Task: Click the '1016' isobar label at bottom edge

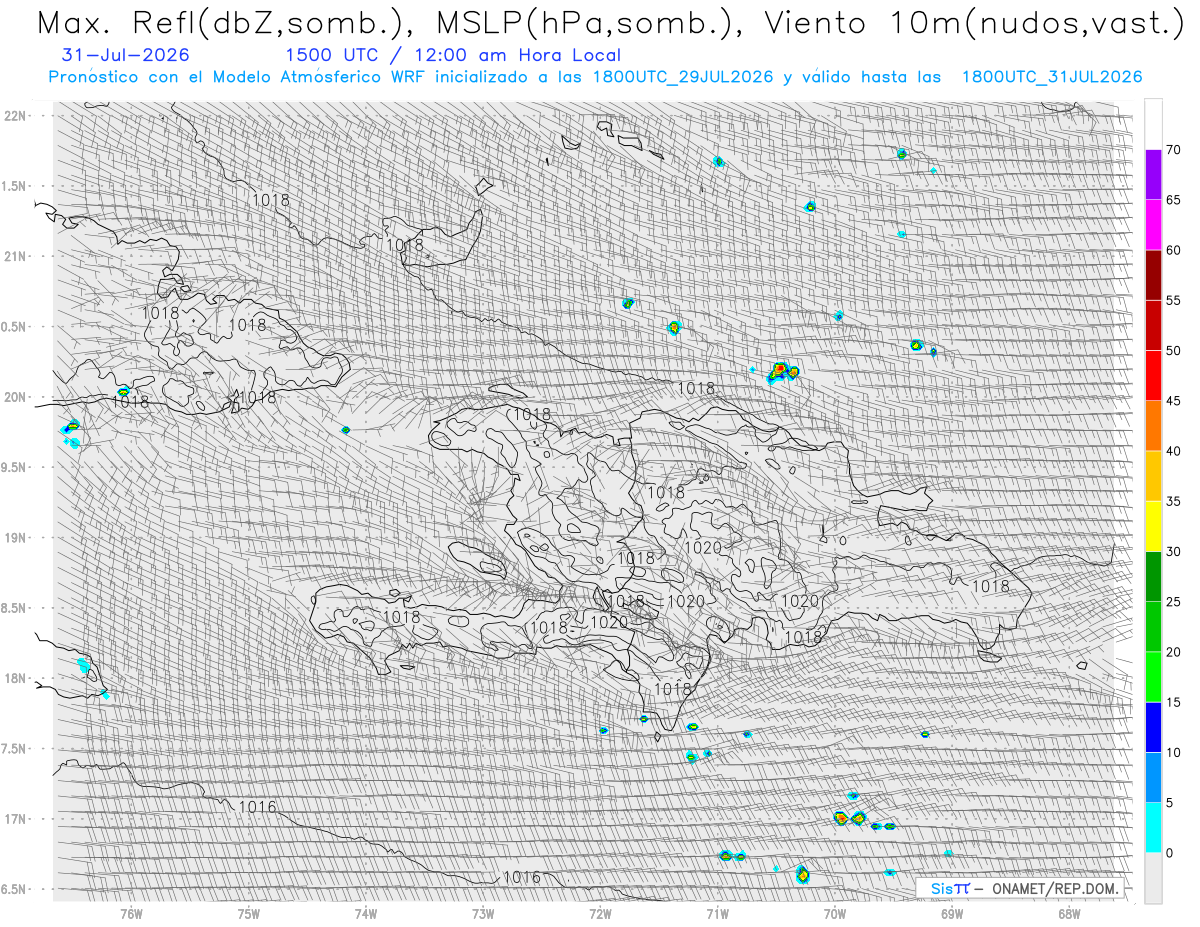Action: point(522,877)
